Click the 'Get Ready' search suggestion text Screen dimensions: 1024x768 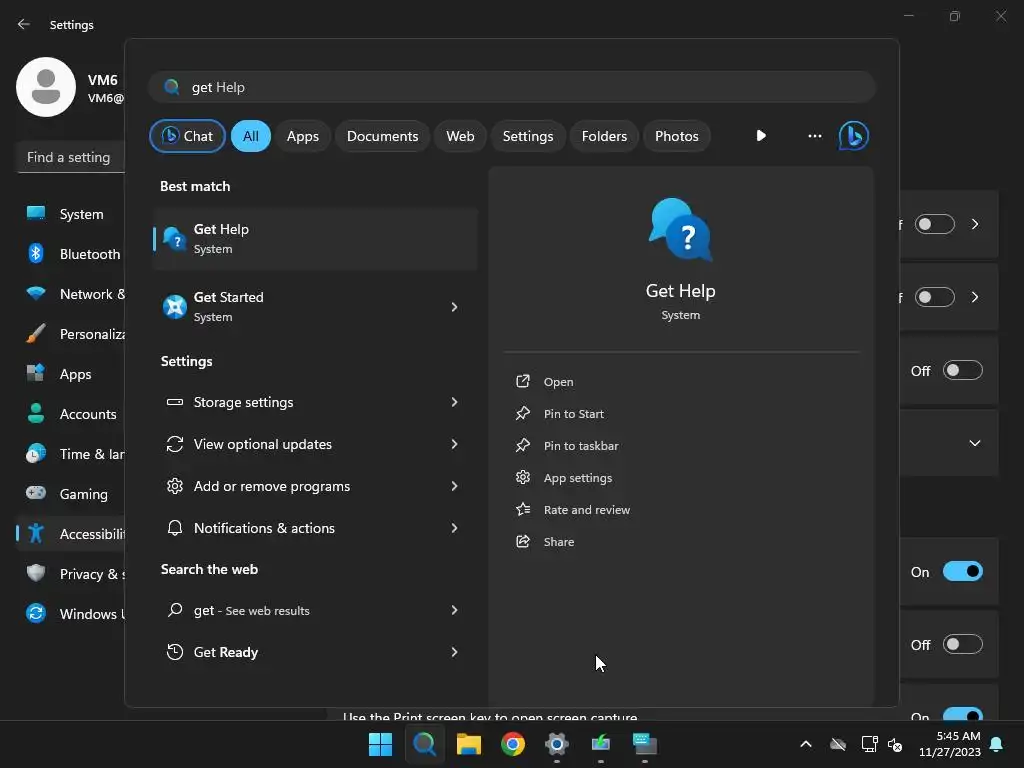click(226, 652)
